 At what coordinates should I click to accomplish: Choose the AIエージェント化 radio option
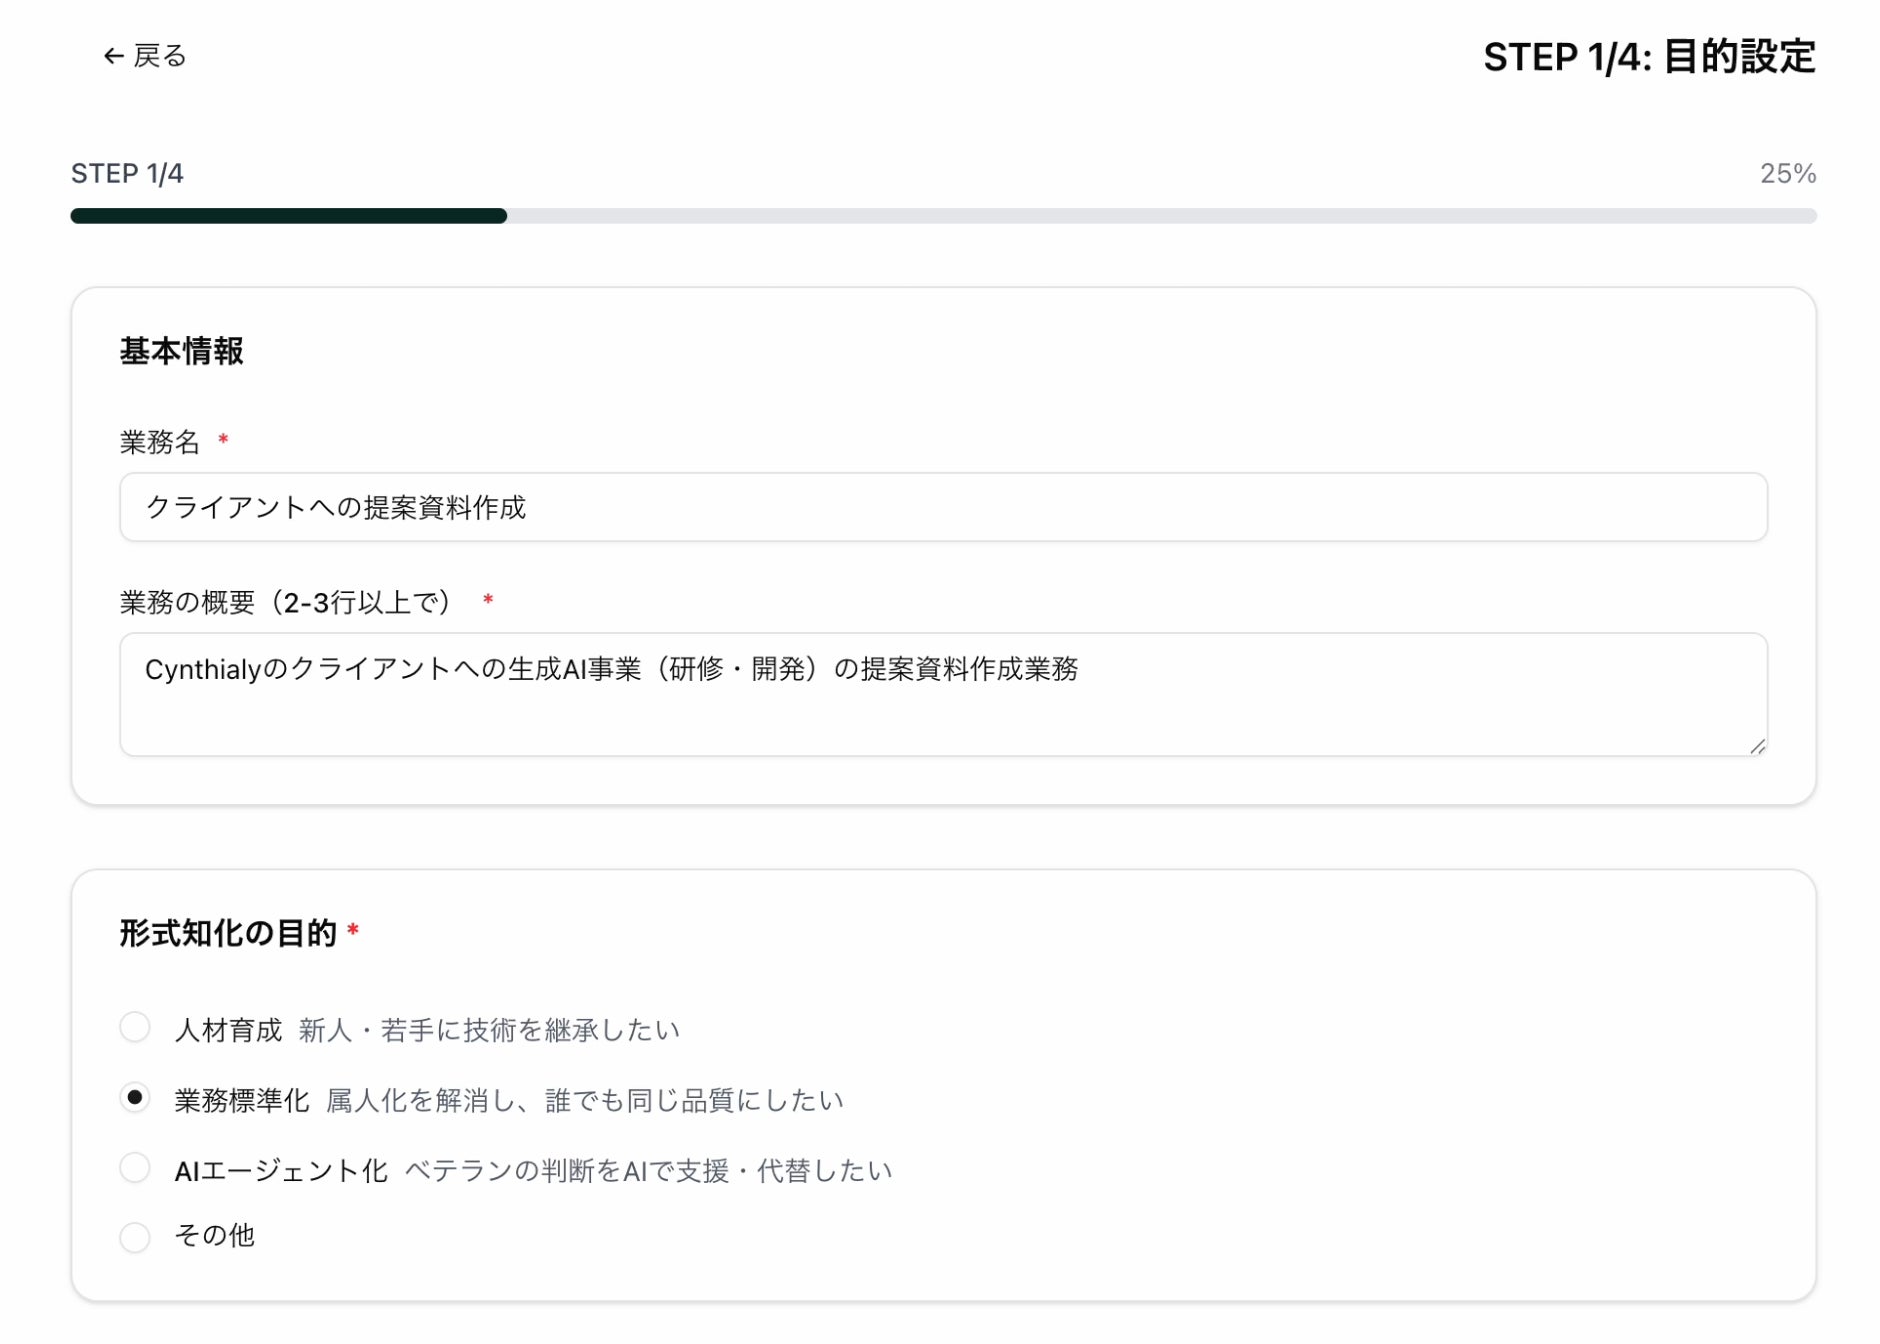[x=135, y=1168]
